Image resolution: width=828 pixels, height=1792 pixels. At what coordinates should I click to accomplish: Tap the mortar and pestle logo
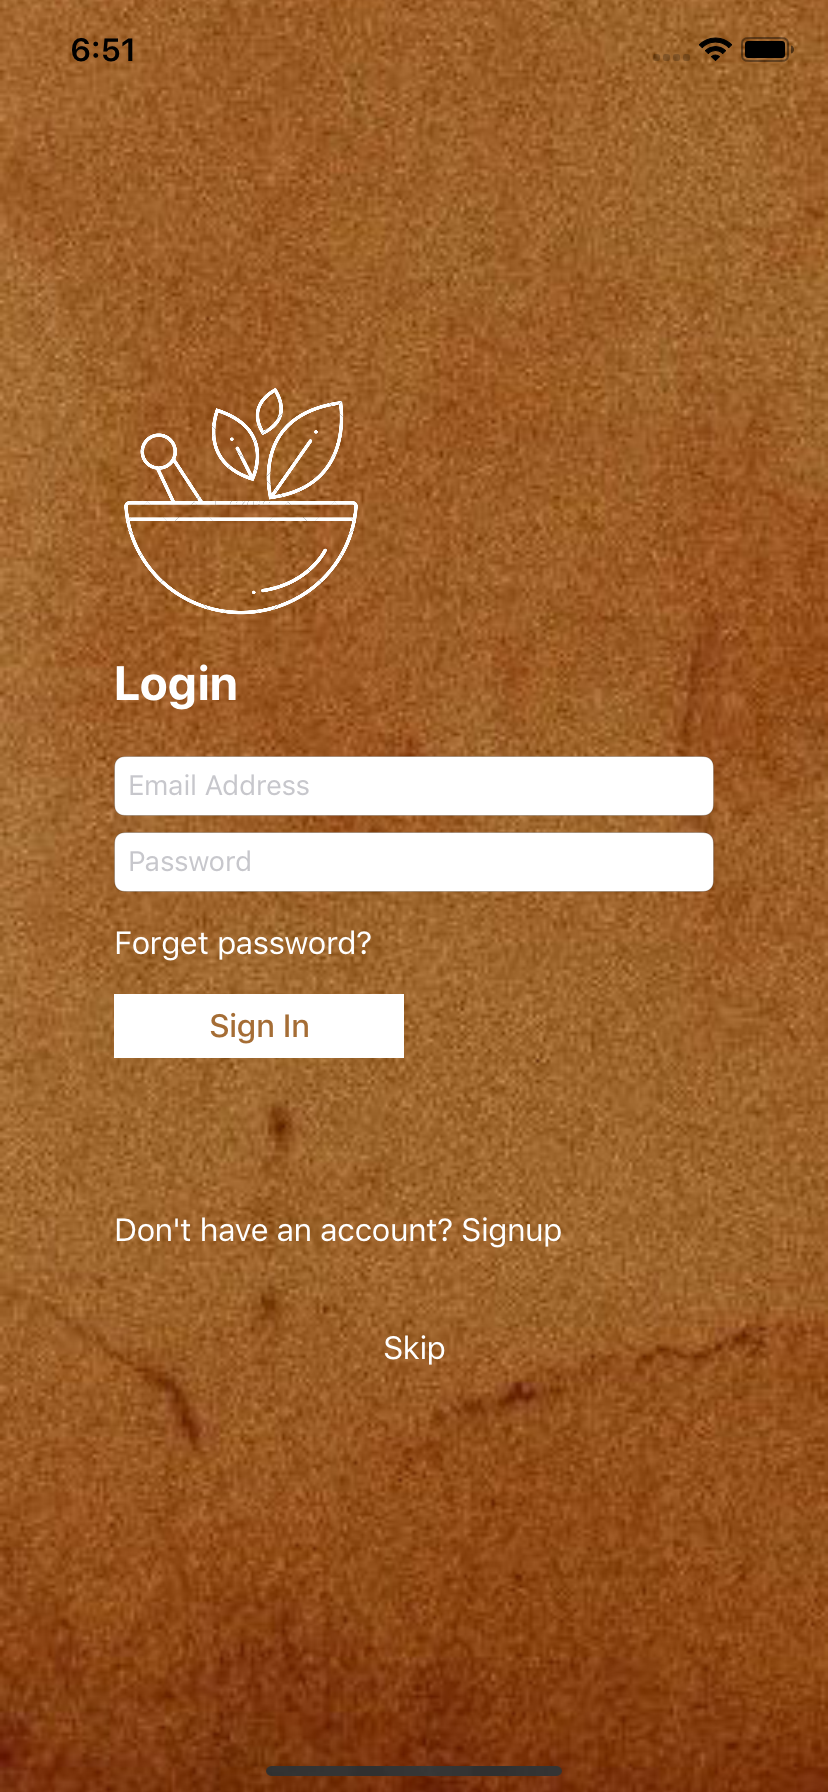tap(241, 500)
